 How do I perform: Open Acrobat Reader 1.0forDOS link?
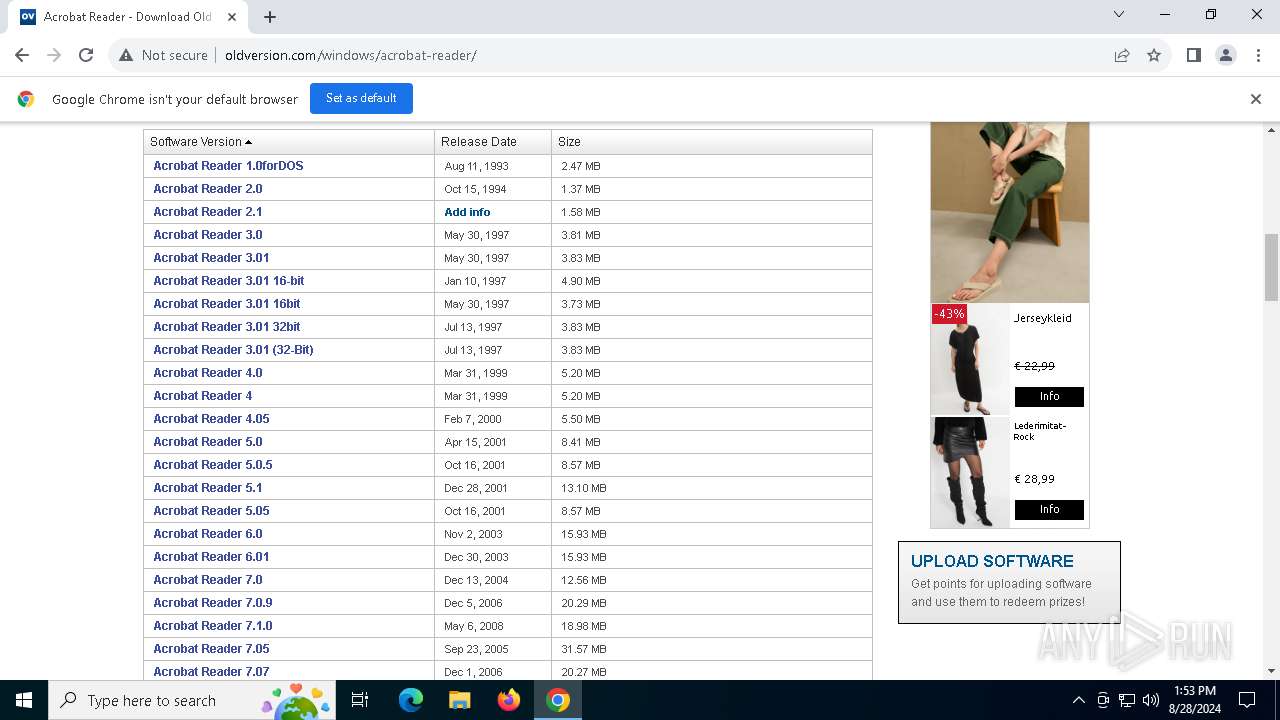tap(228, 166)
